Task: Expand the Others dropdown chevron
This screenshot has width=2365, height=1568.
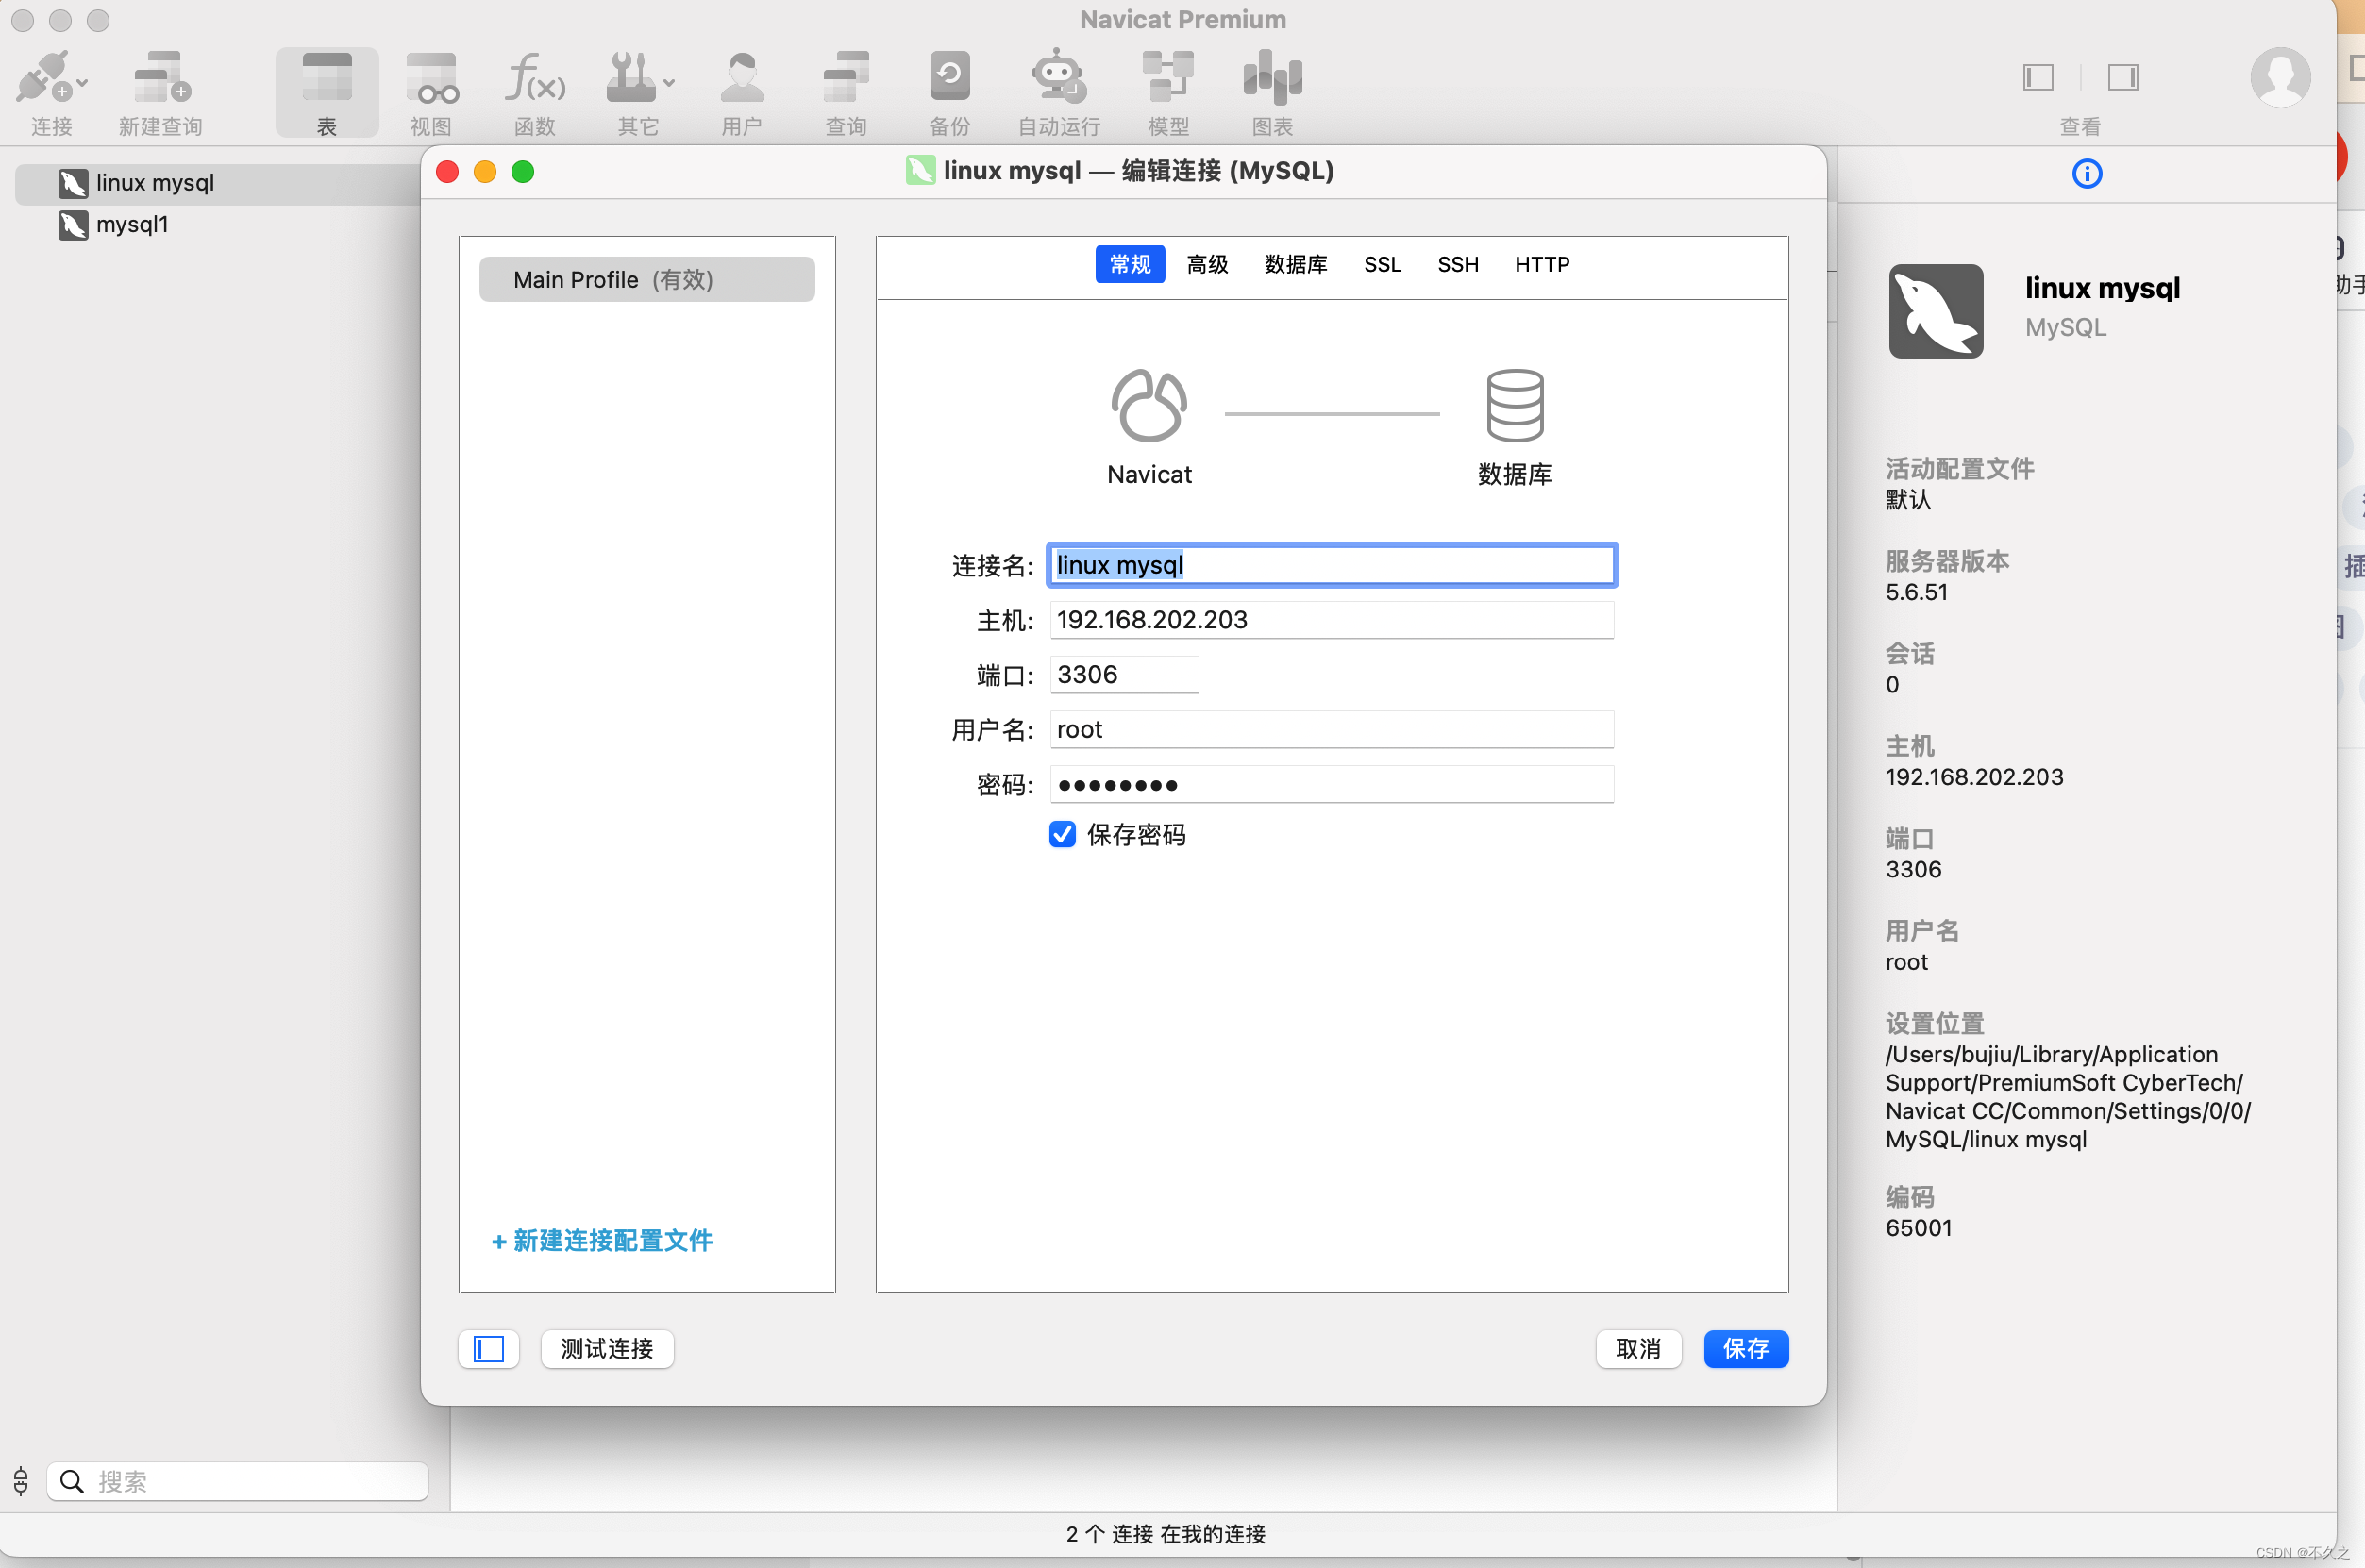Action: 669,83
